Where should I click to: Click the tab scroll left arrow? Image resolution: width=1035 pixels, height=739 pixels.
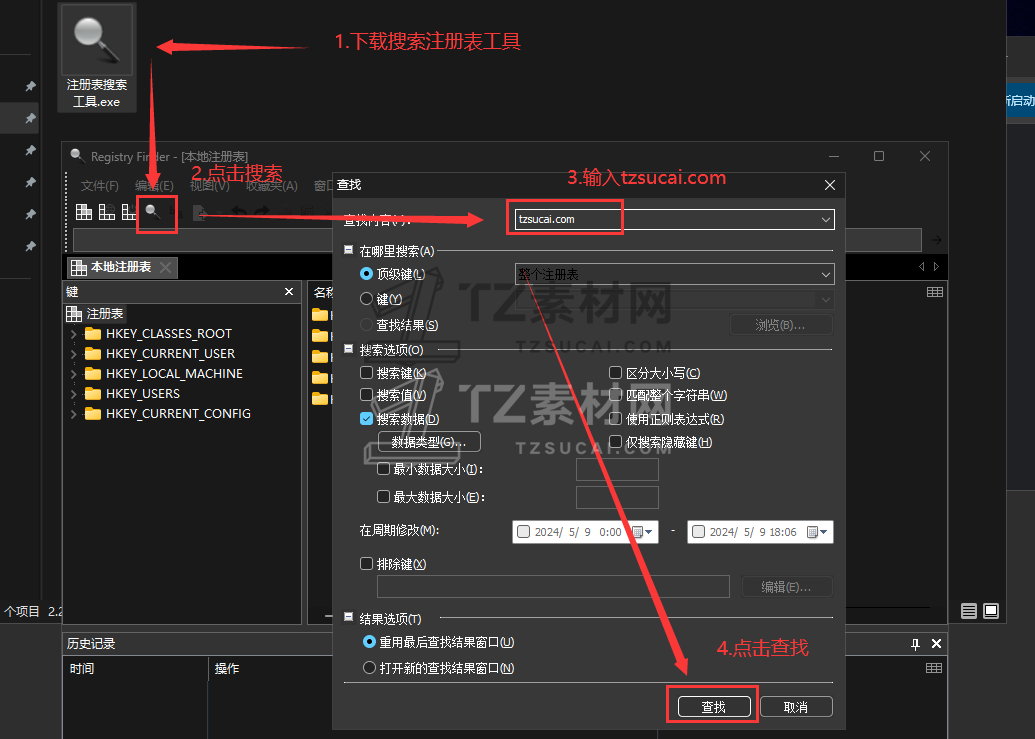pyautogui.click(x=921, y=267)
